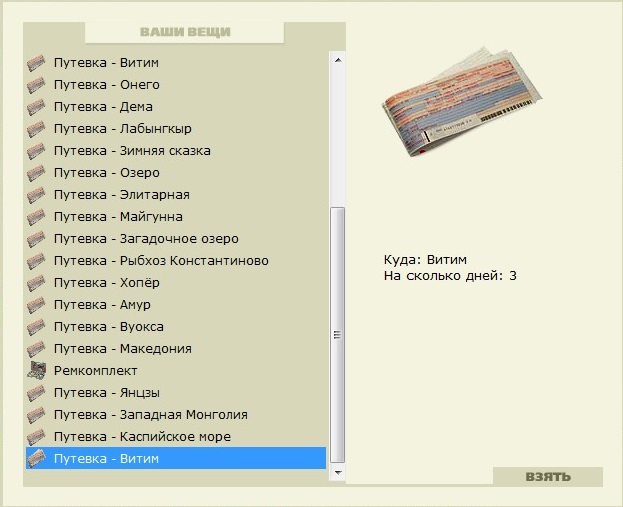The height and width of the screenshot is (507, 623).
Task: Click the ticket icon beside Западная Монголия
Action: (x=36, y=415)
